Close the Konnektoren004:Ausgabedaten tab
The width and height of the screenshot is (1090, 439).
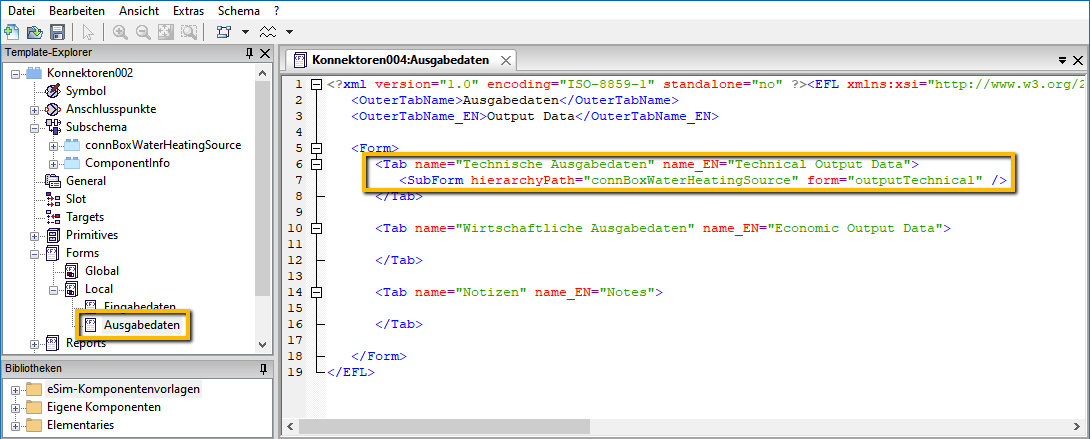click(x=505, y=60)
